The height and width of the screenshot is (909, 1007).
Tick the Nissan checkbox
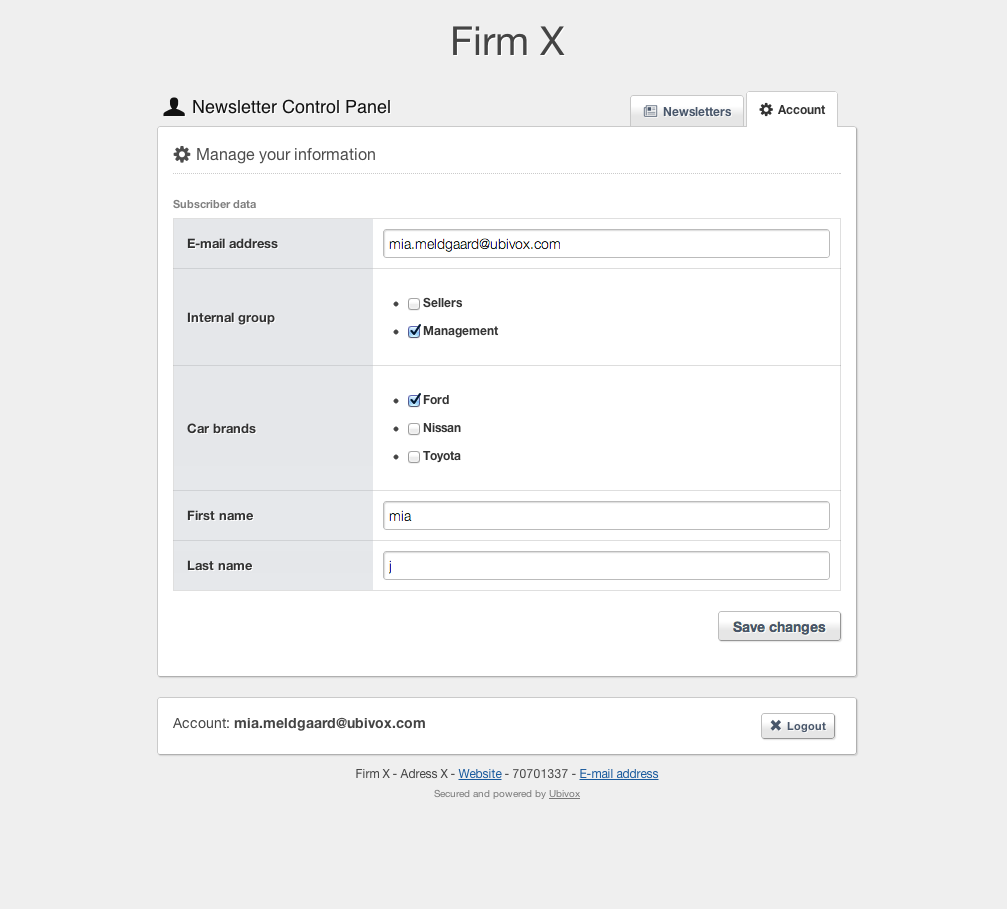pyautogui.click(x=414, y=428)
